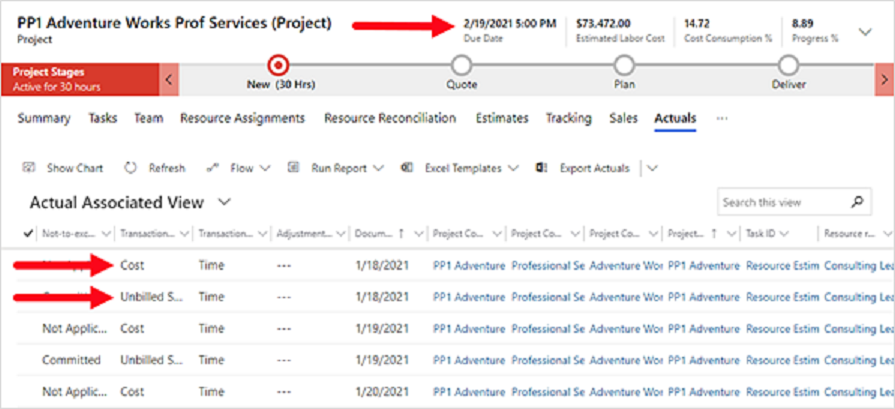The width and height of the screenshot is (895, 409).
Task: Open Consulting Le link in first 1/19/2021 row
Action: click(858, 329)
